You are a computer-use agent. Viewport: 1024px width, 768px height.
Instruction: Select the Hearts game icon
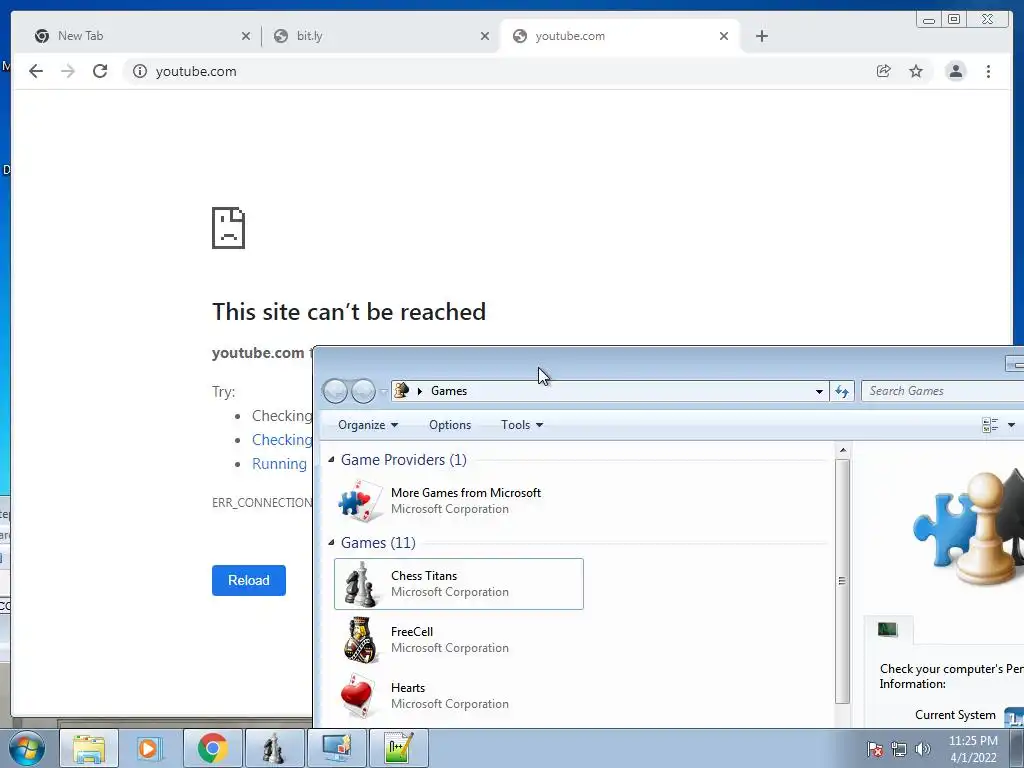[x=358, y=696]
